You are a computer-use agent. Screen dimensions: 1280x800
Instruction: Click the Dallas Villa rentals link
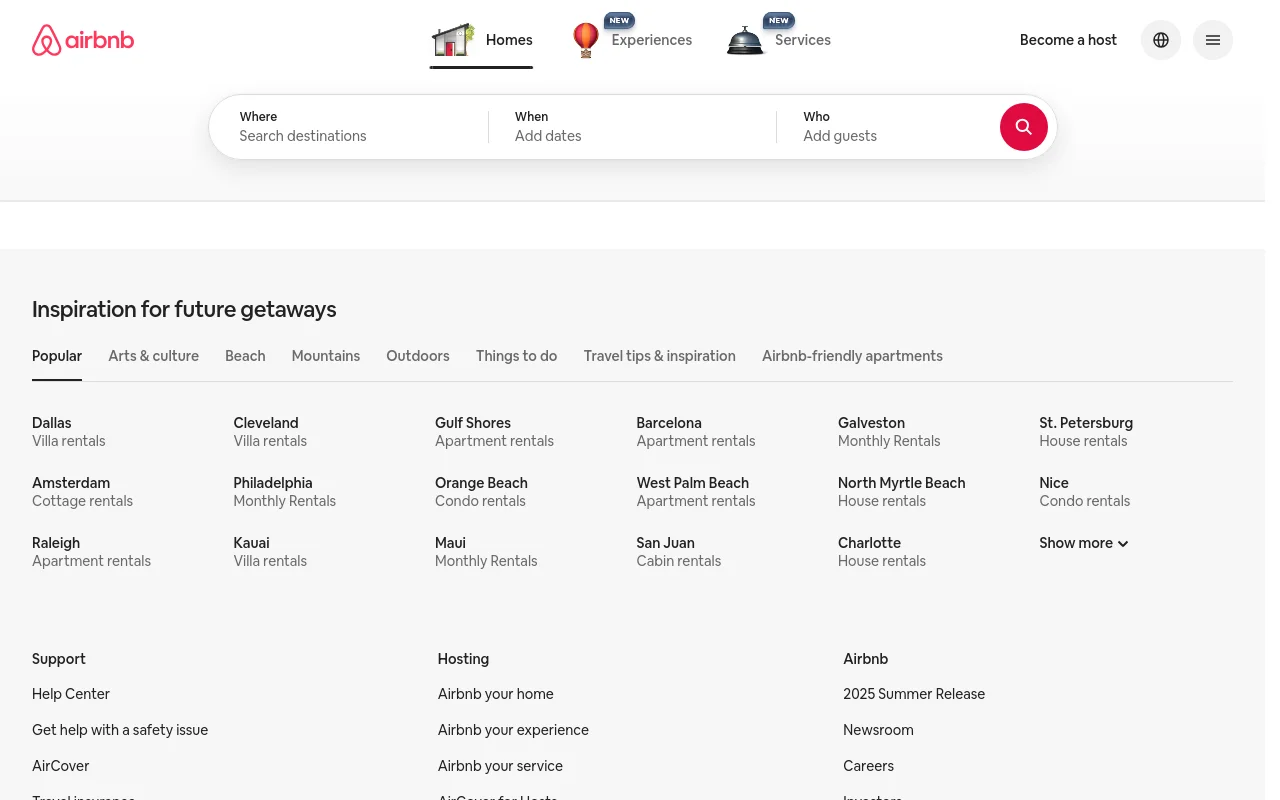68,432
